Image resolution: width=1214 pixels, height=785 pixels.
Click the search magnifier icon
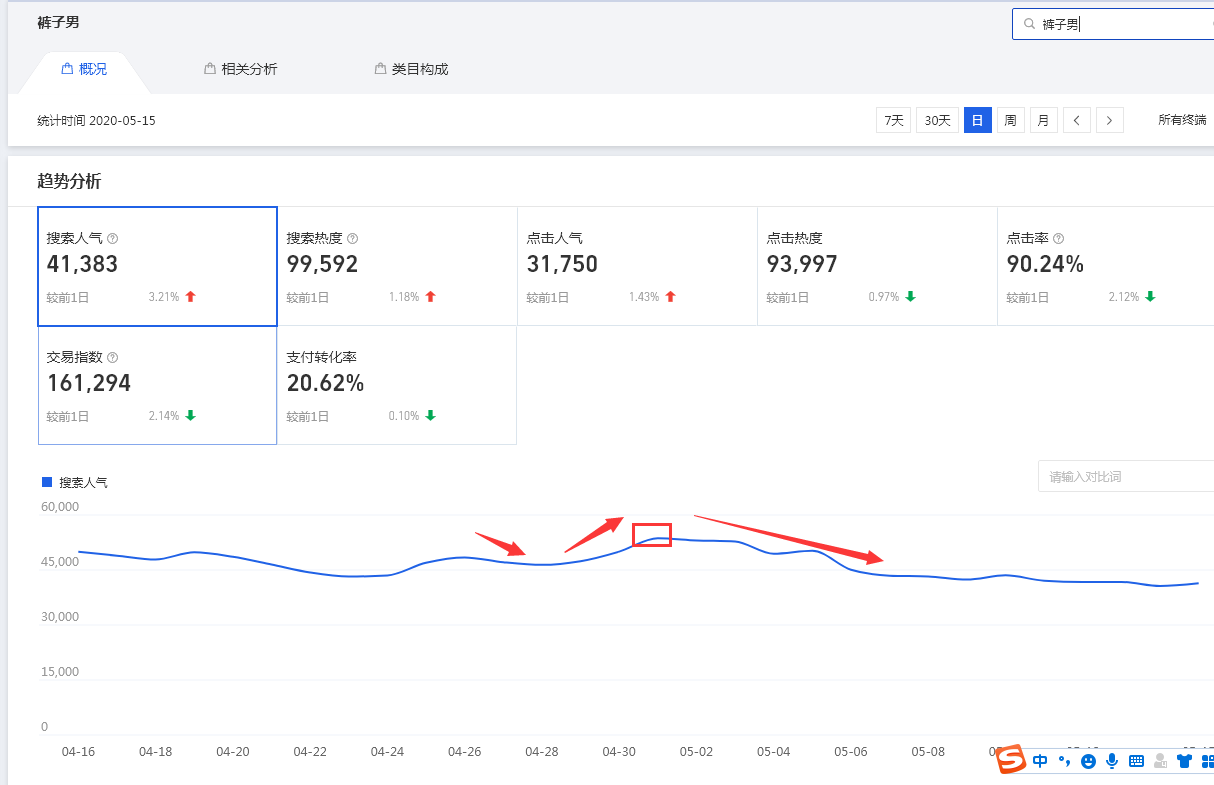(1030, 24)
